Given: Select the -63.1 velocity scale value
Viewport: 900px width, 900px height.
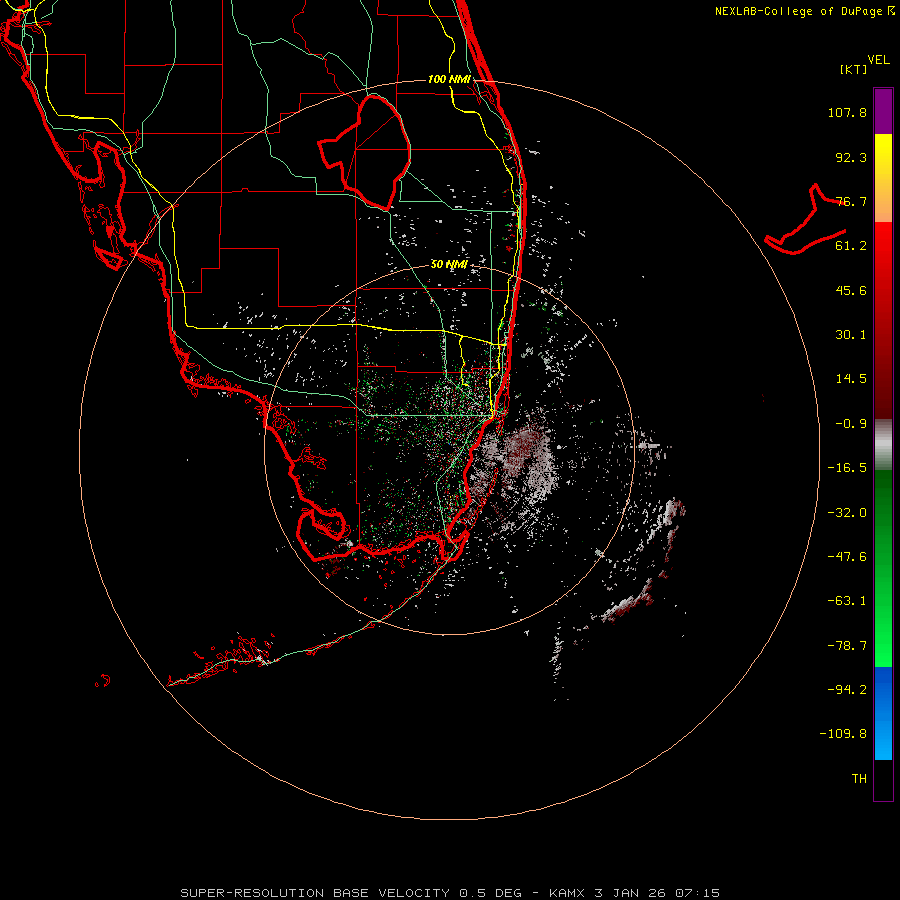Looking at the screenshot, I should click(x=847, y=601).
